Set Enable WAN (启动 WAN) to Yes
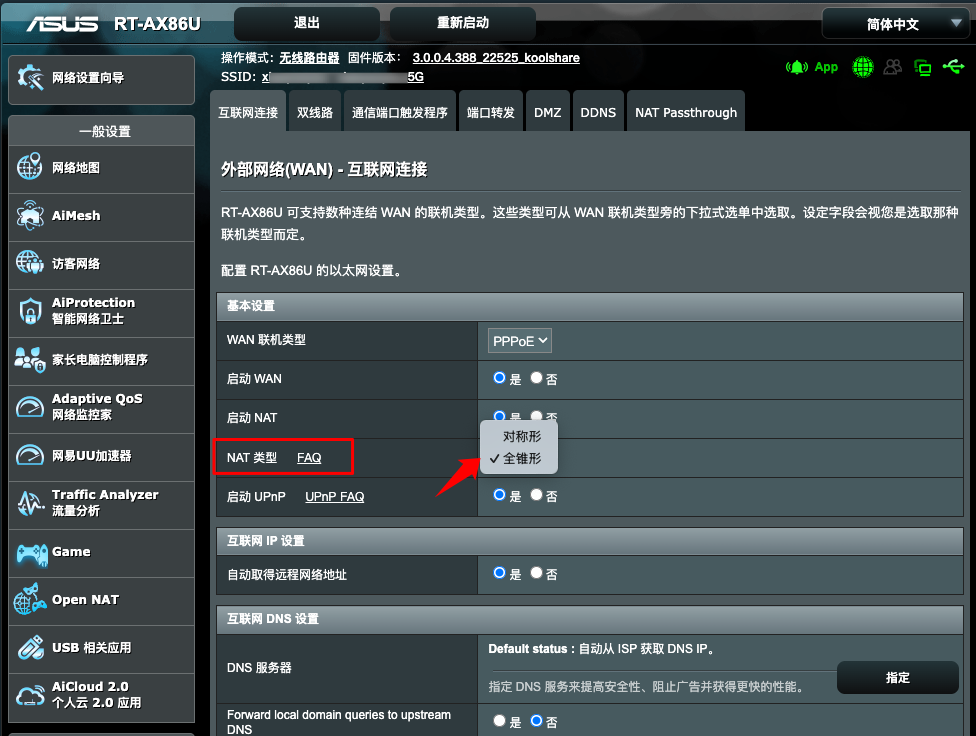The height and width of the screenshot is (736, 976). 499,378
